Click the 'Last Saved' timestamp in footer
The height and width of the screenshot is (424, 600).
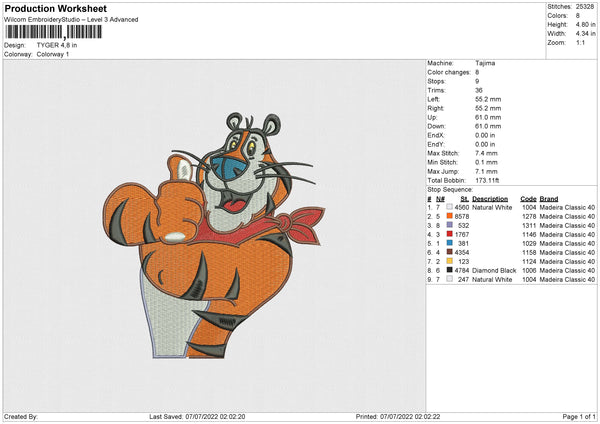click(x=197, y=416)
